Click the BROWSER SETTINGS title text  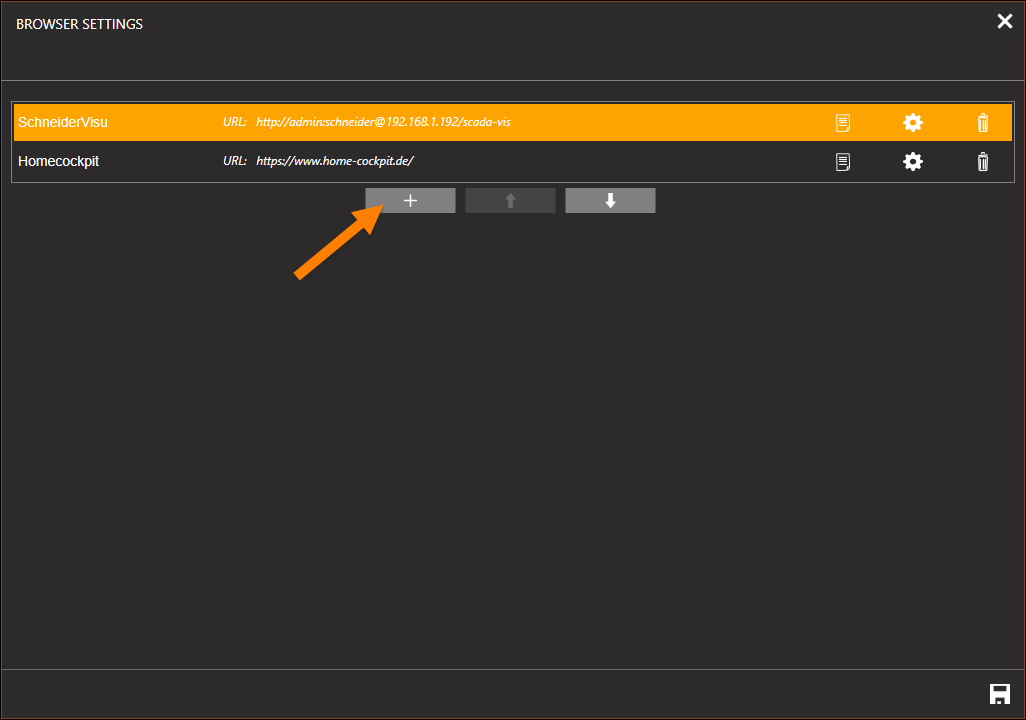(80, 24)
